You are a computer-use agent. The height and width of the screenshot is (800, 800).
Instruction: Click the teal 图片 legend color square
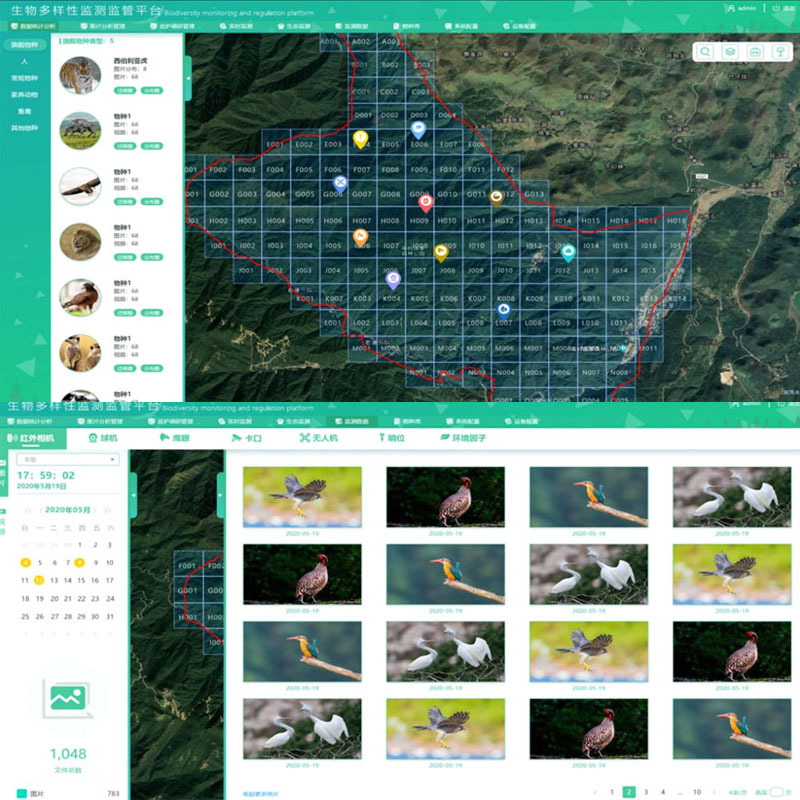tap(22, 792)
